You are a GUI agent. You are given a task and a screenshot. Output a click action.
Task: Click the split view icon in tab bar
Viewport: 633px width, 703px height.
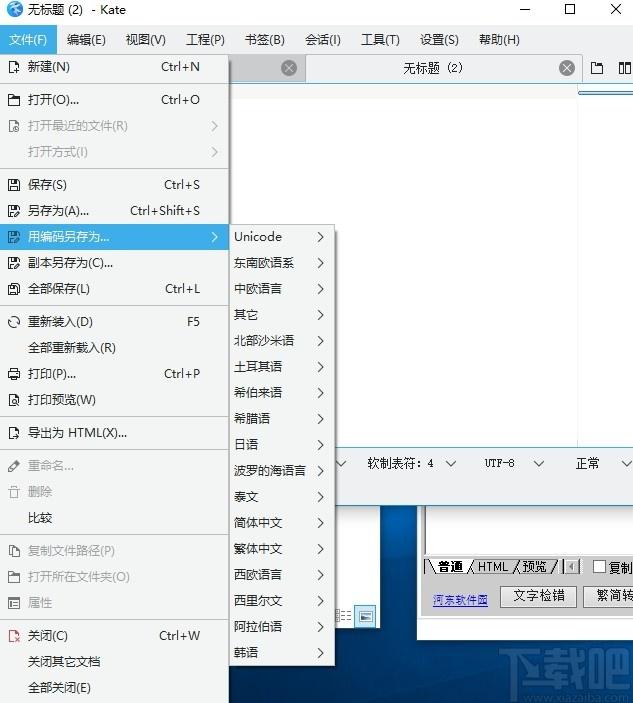pyautogui.click(x=624, y=68)
